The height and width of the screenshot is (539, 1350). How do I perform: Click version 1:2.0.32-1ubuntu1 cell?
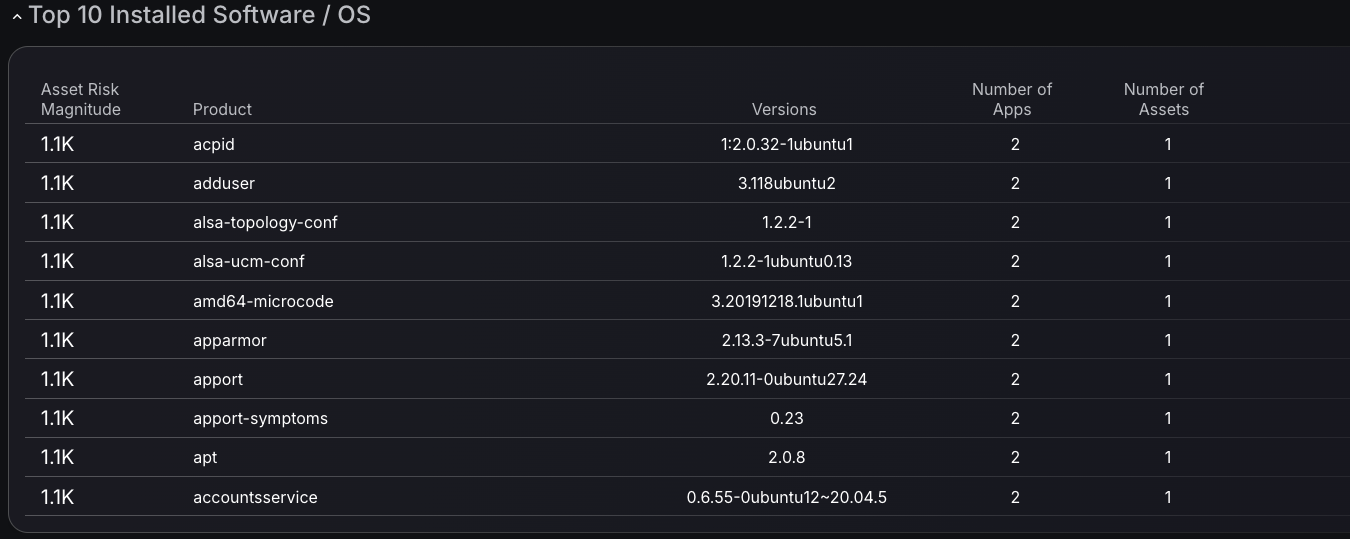786,144
